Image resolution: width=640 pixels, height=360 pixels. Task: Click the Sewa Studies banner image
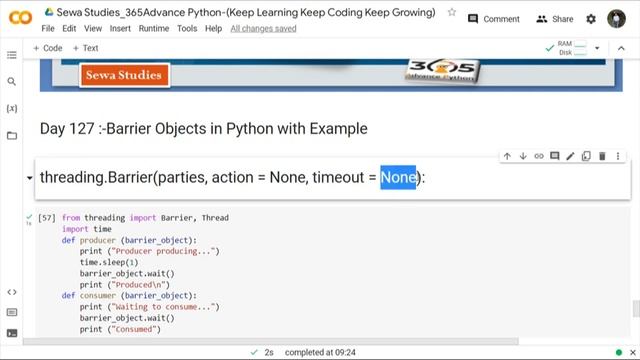click(x=331, y=75)
